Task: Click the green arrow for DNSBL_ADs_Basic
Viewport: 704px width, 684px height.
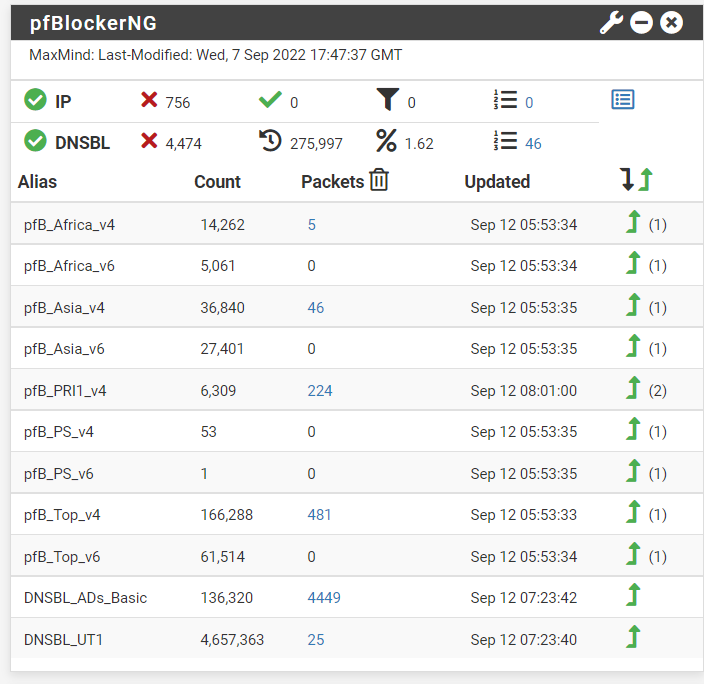Action: coord(633,595)
